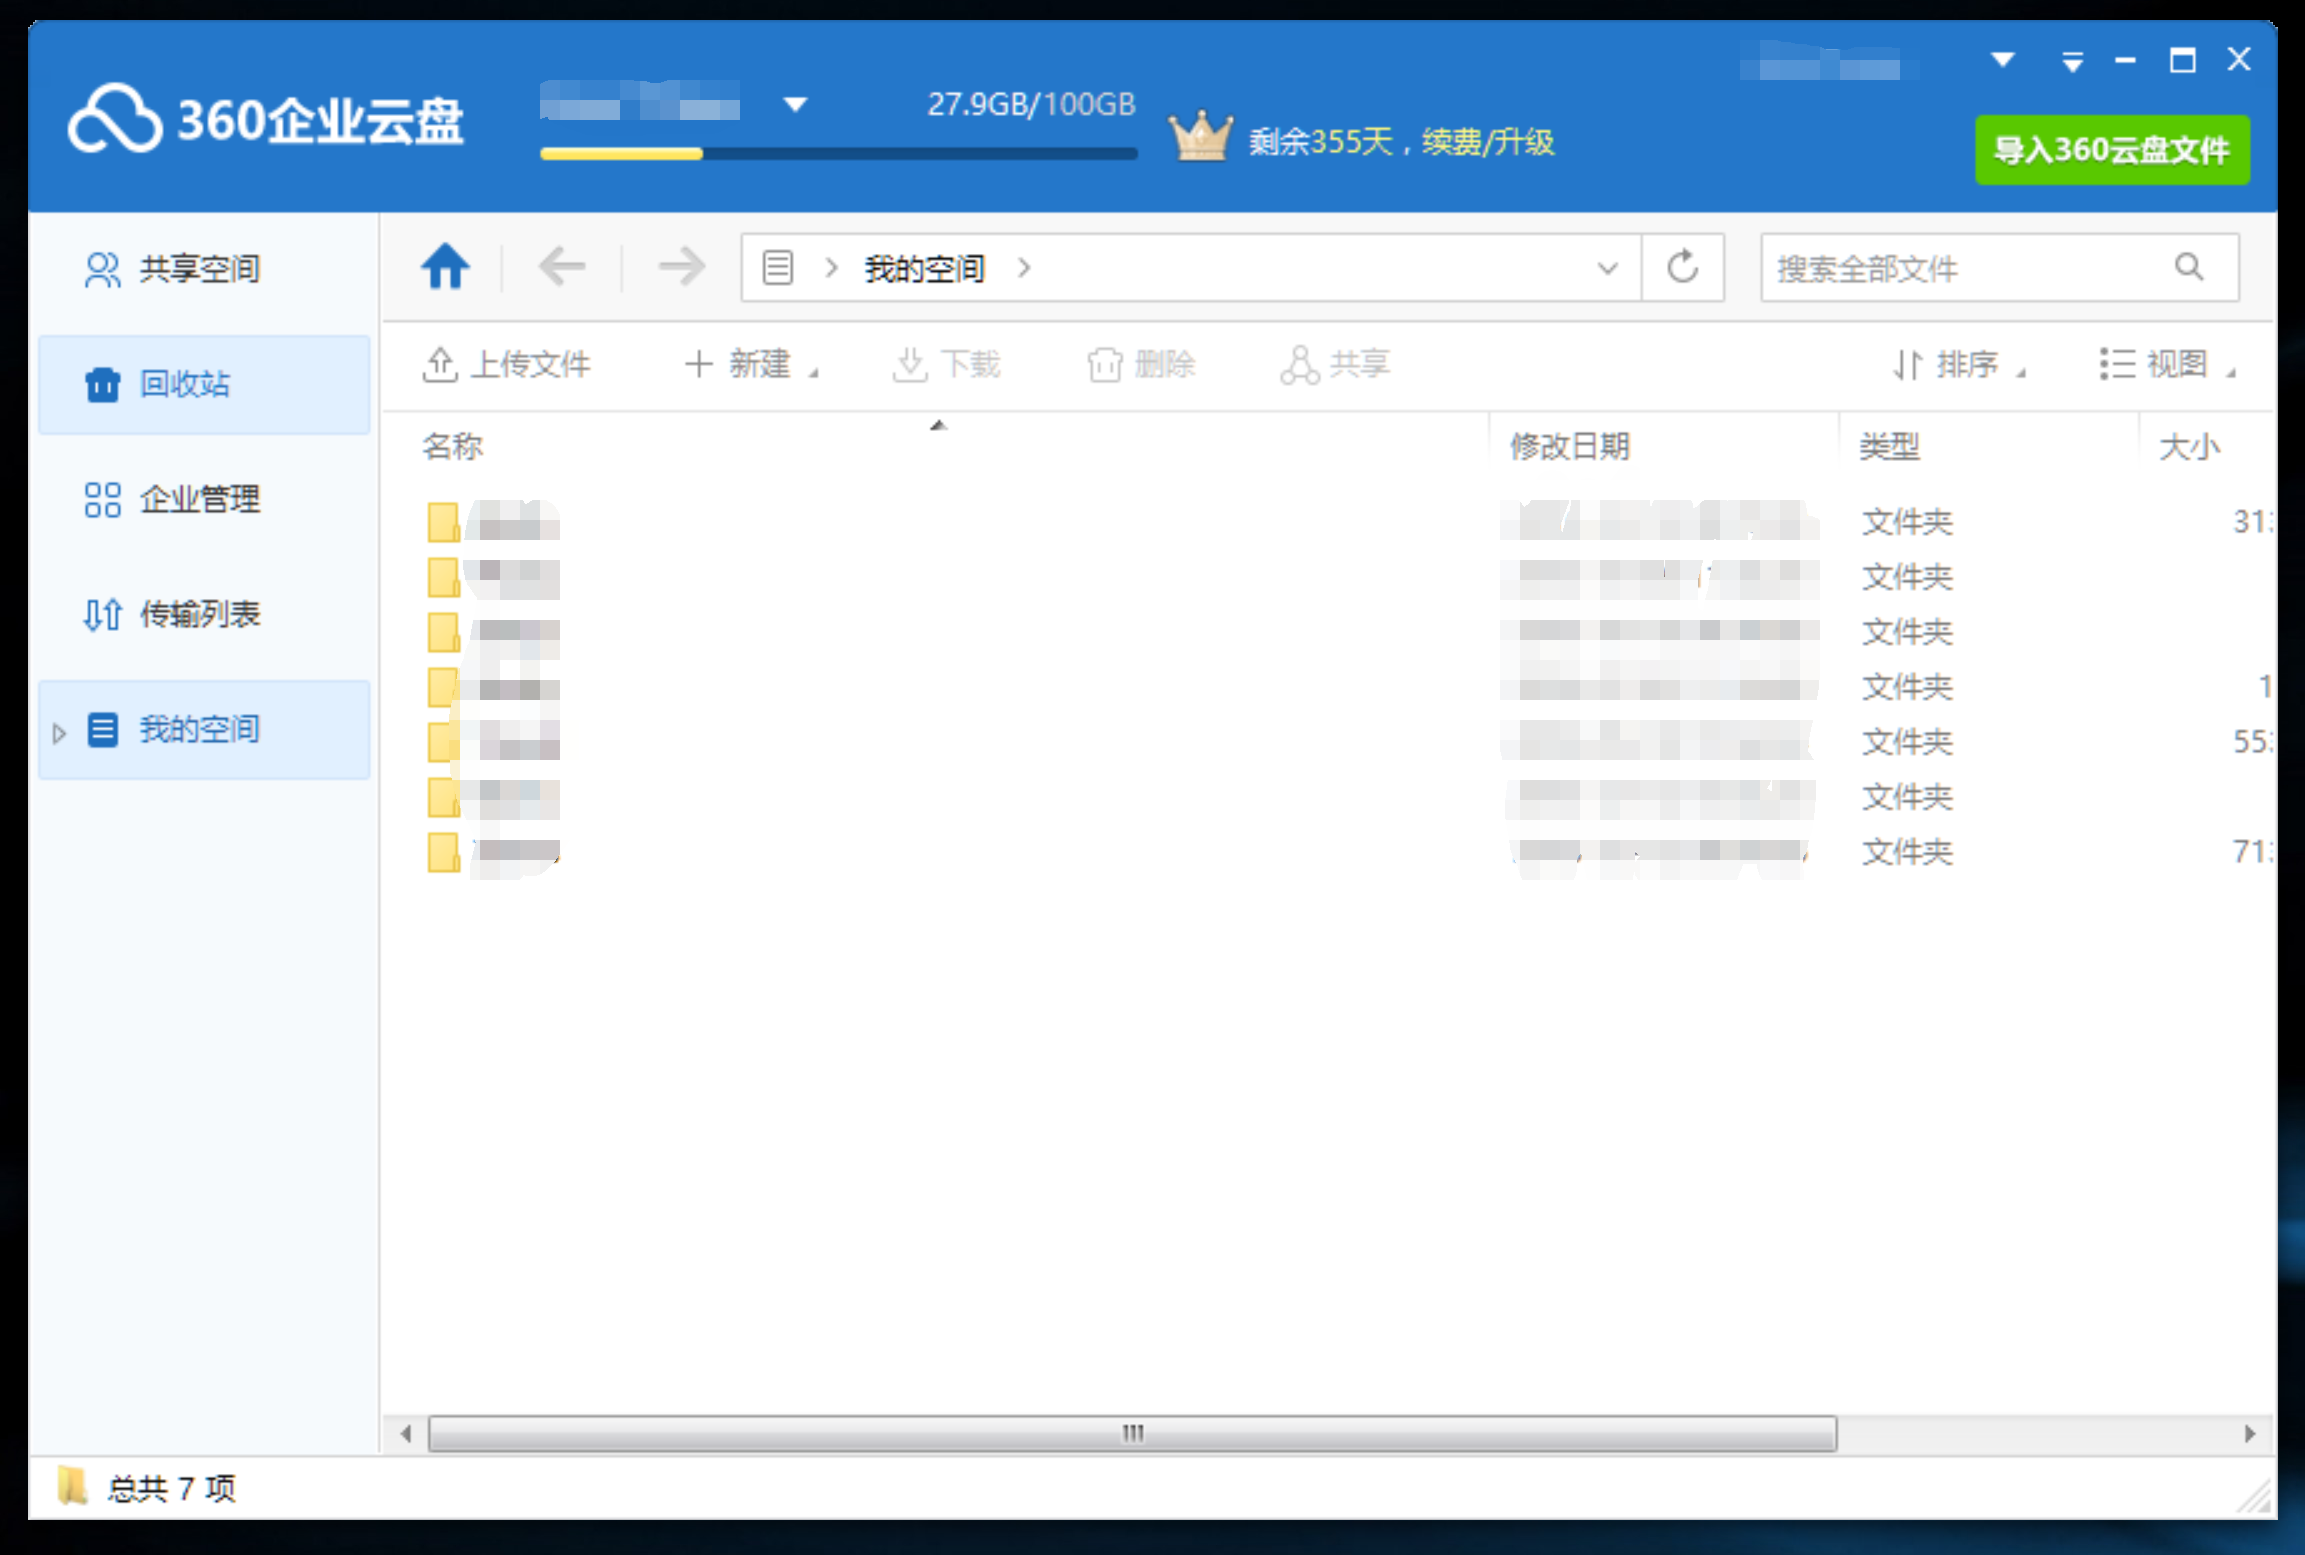Image resolution: width=2305 pixels, height=1555 pixels.
Task: Click the 总共 7 项 status text
Action: (x=171, y=1489)
